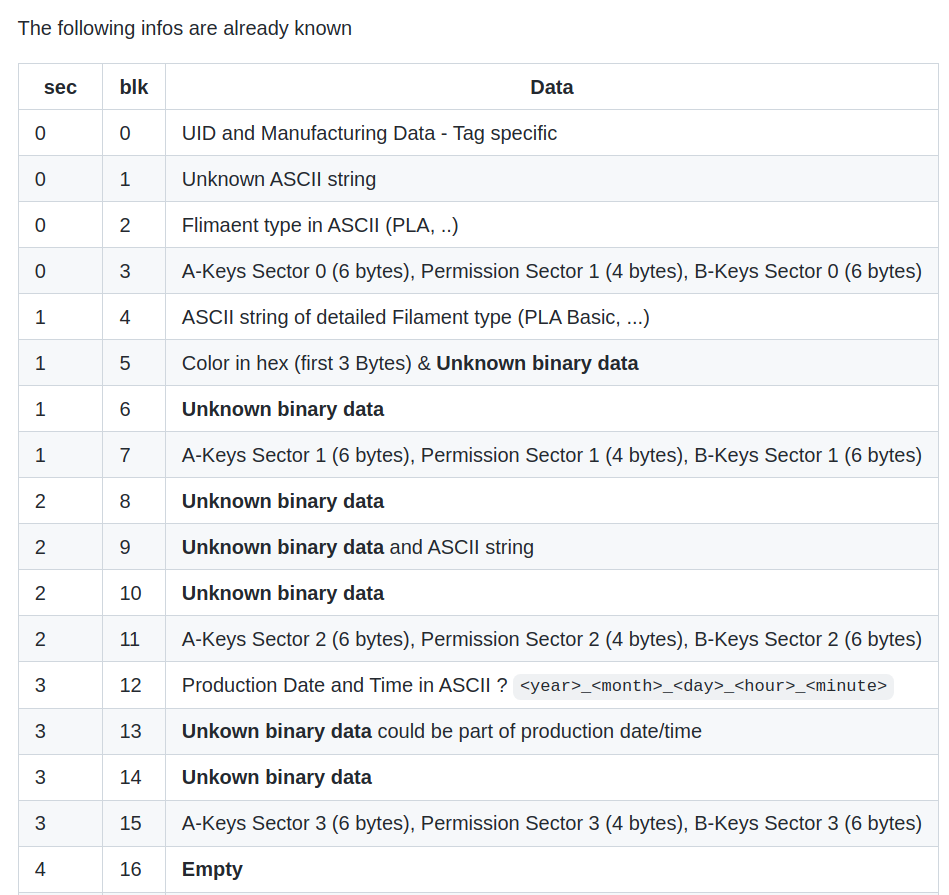
Task: Click the A-Keys Sector 1 description
Action: [551, 455]
